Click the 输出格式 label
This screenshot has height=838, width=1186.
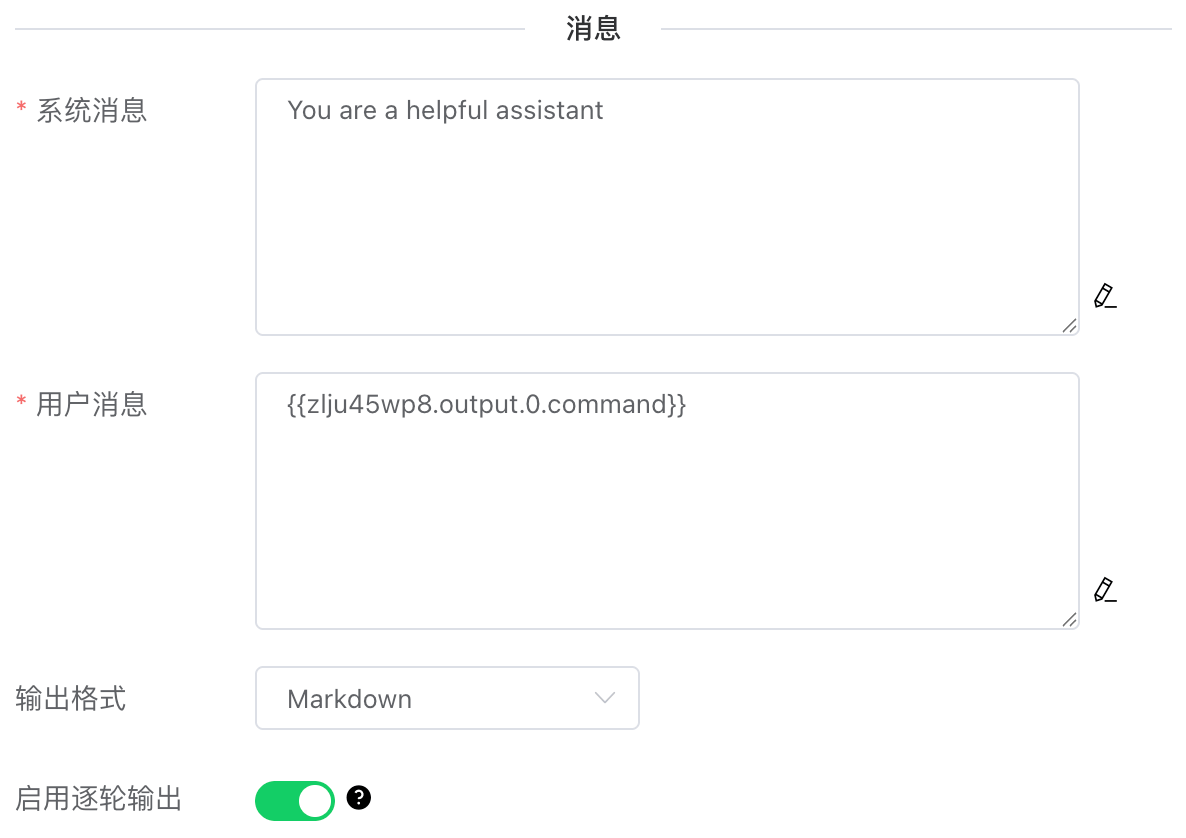coord(71,698)
